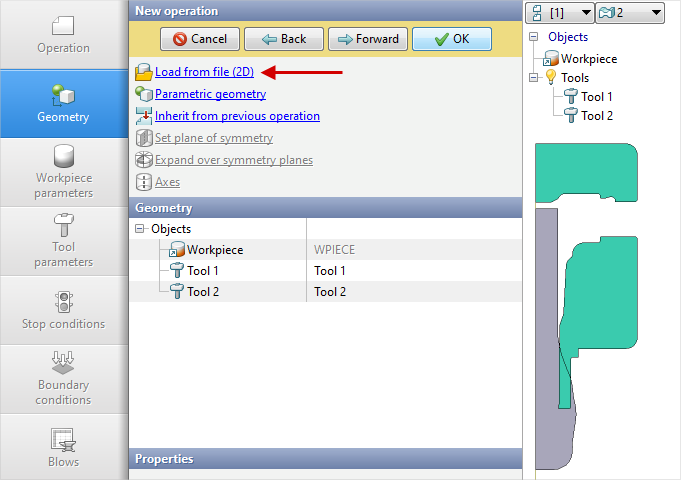This screenshot has width=681, height=480.
Task: Click the Tools lightbulb icon in the tree
Action: tap(549, 78)
